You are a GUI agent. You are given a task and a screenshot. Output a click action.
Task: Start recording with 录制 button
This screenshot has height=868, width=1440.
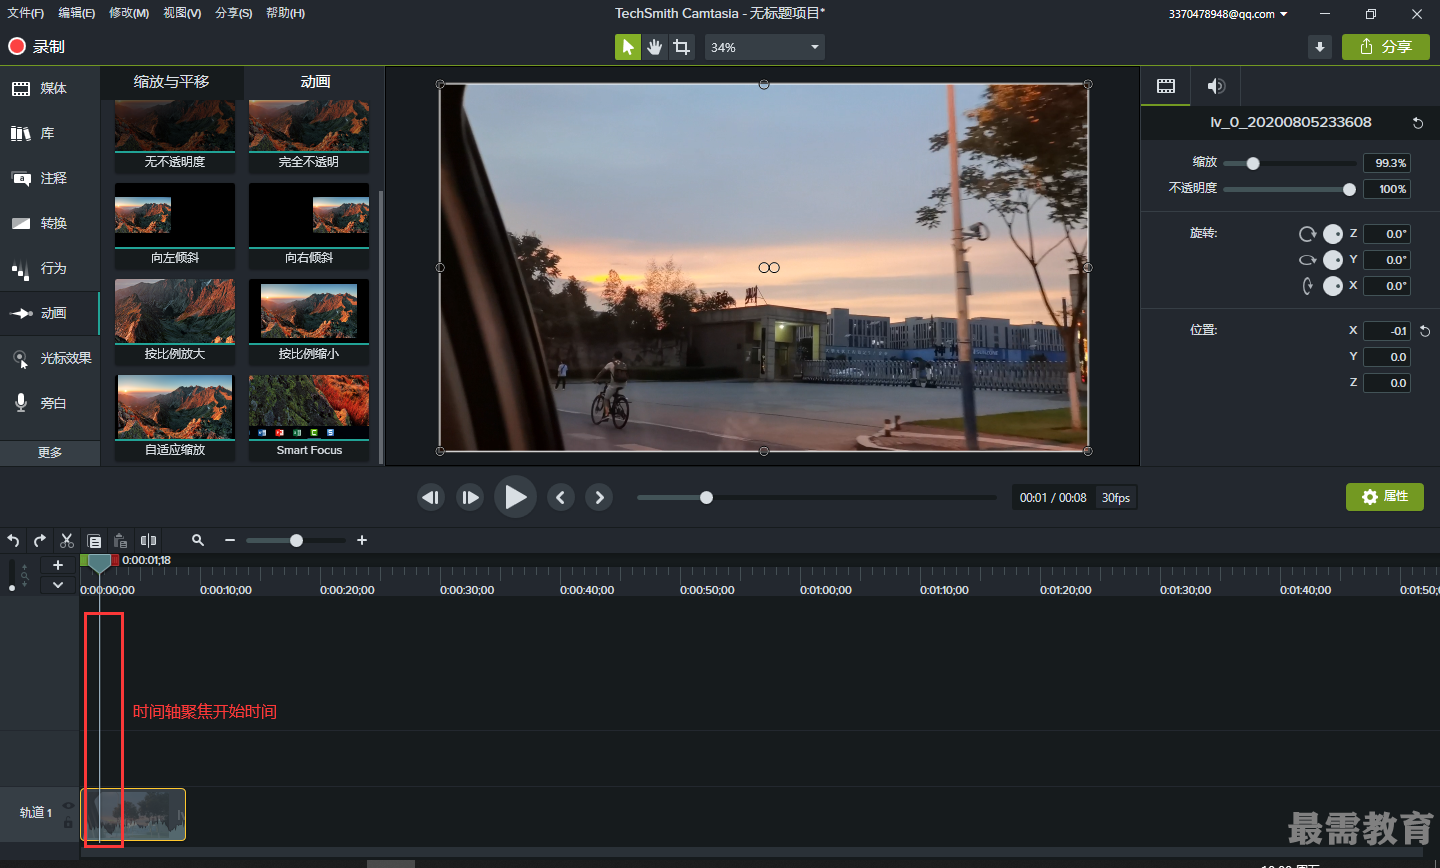pos(36,46)
